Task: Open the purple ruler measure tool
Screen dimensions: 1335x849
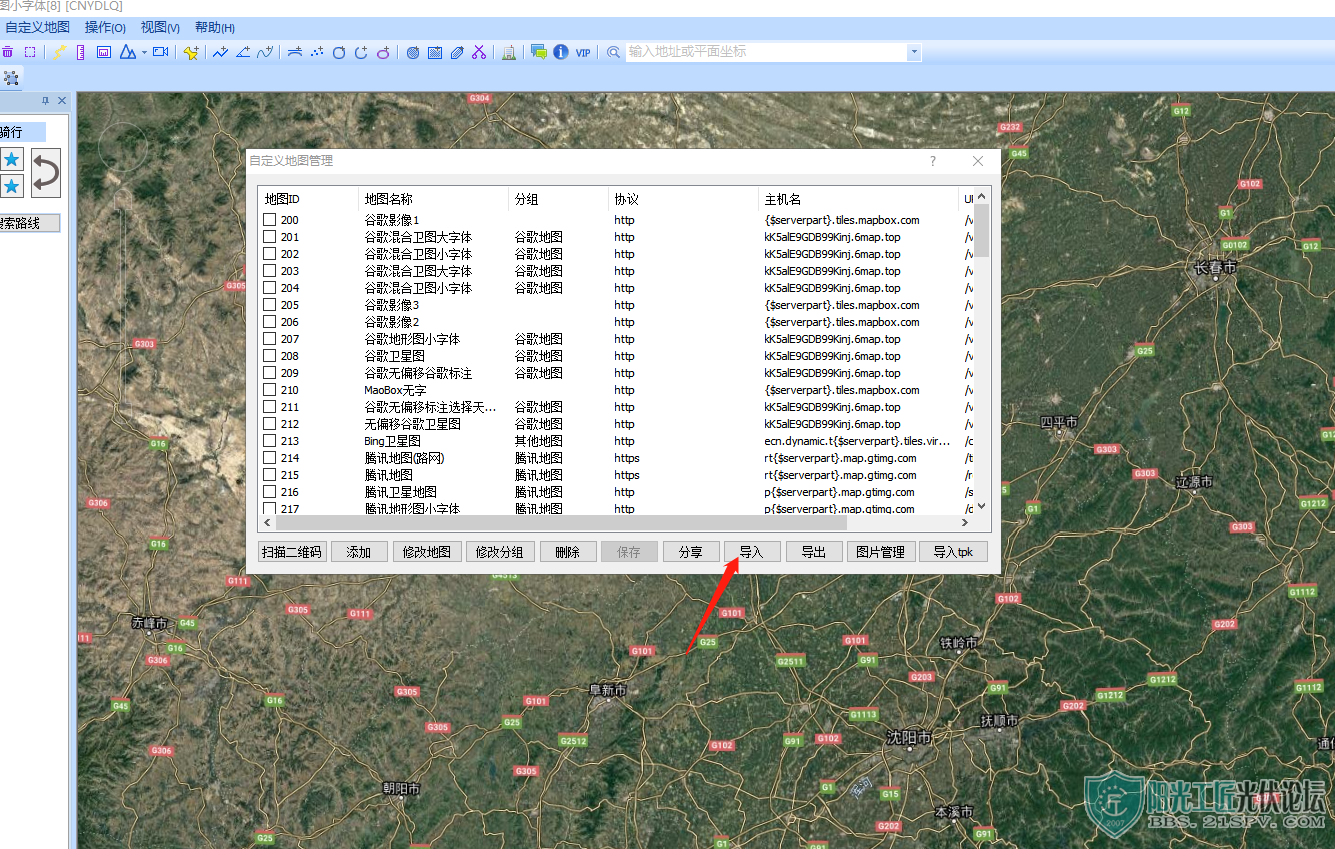Action: [81, 52]
